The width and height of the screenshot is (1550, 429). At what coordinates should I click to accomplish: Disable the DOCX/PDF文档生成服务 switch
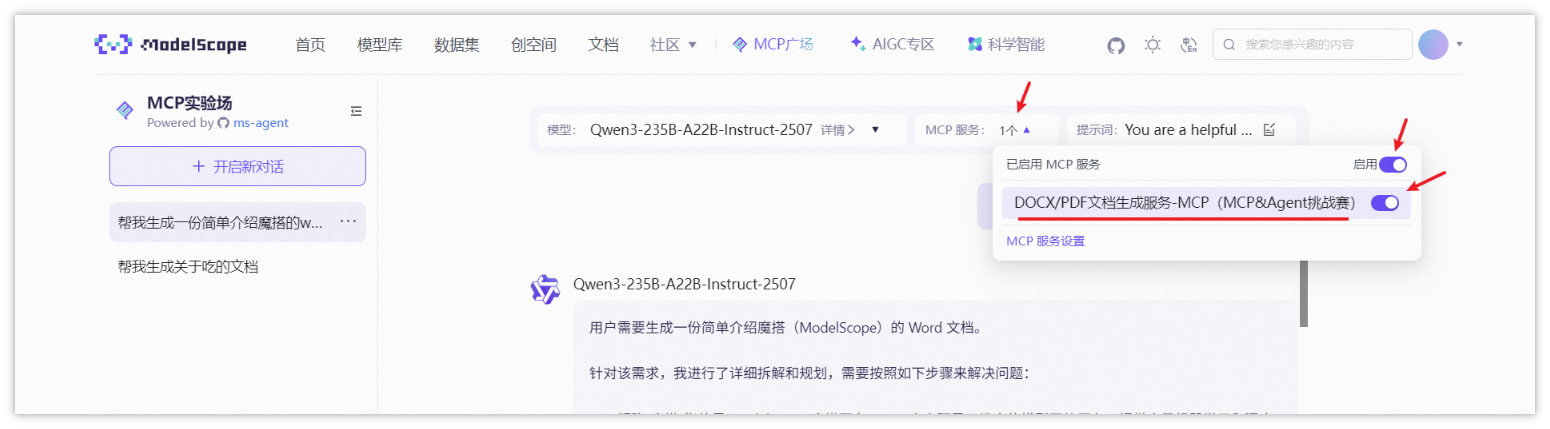[x=1385, y=203]
